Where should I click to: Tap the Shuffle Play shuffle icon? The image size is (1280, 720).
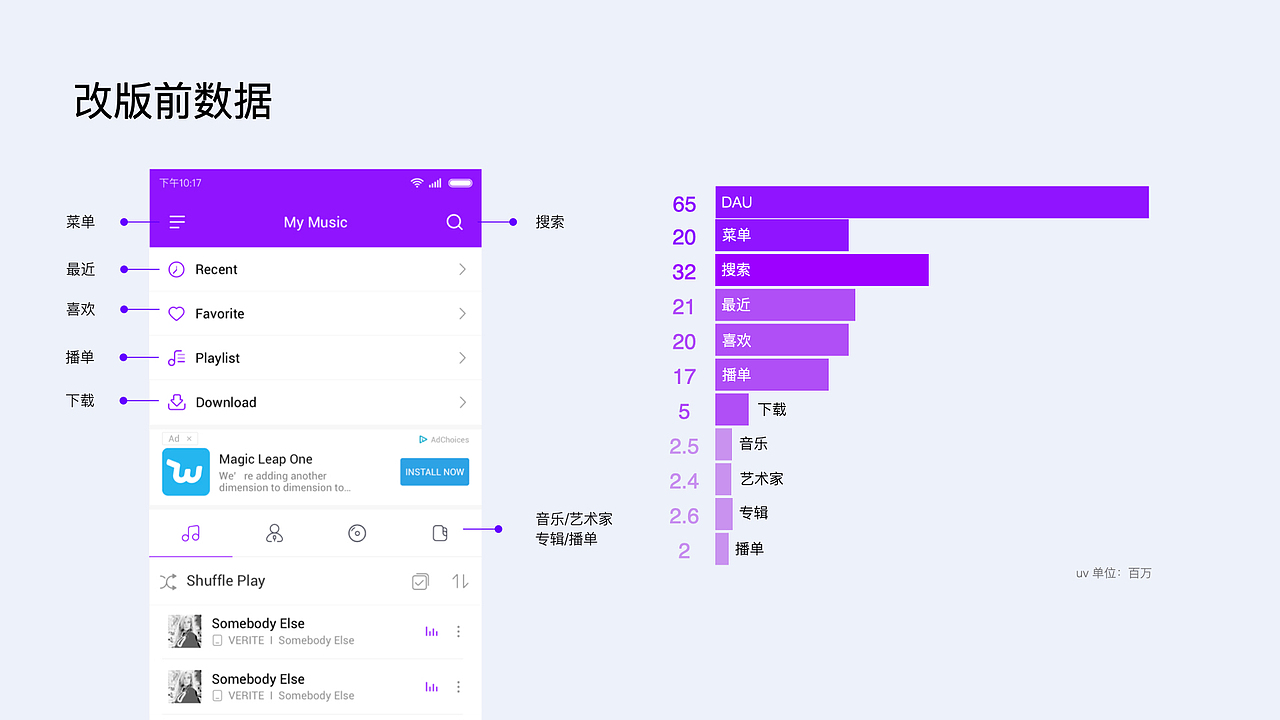[x=168, y=580]
